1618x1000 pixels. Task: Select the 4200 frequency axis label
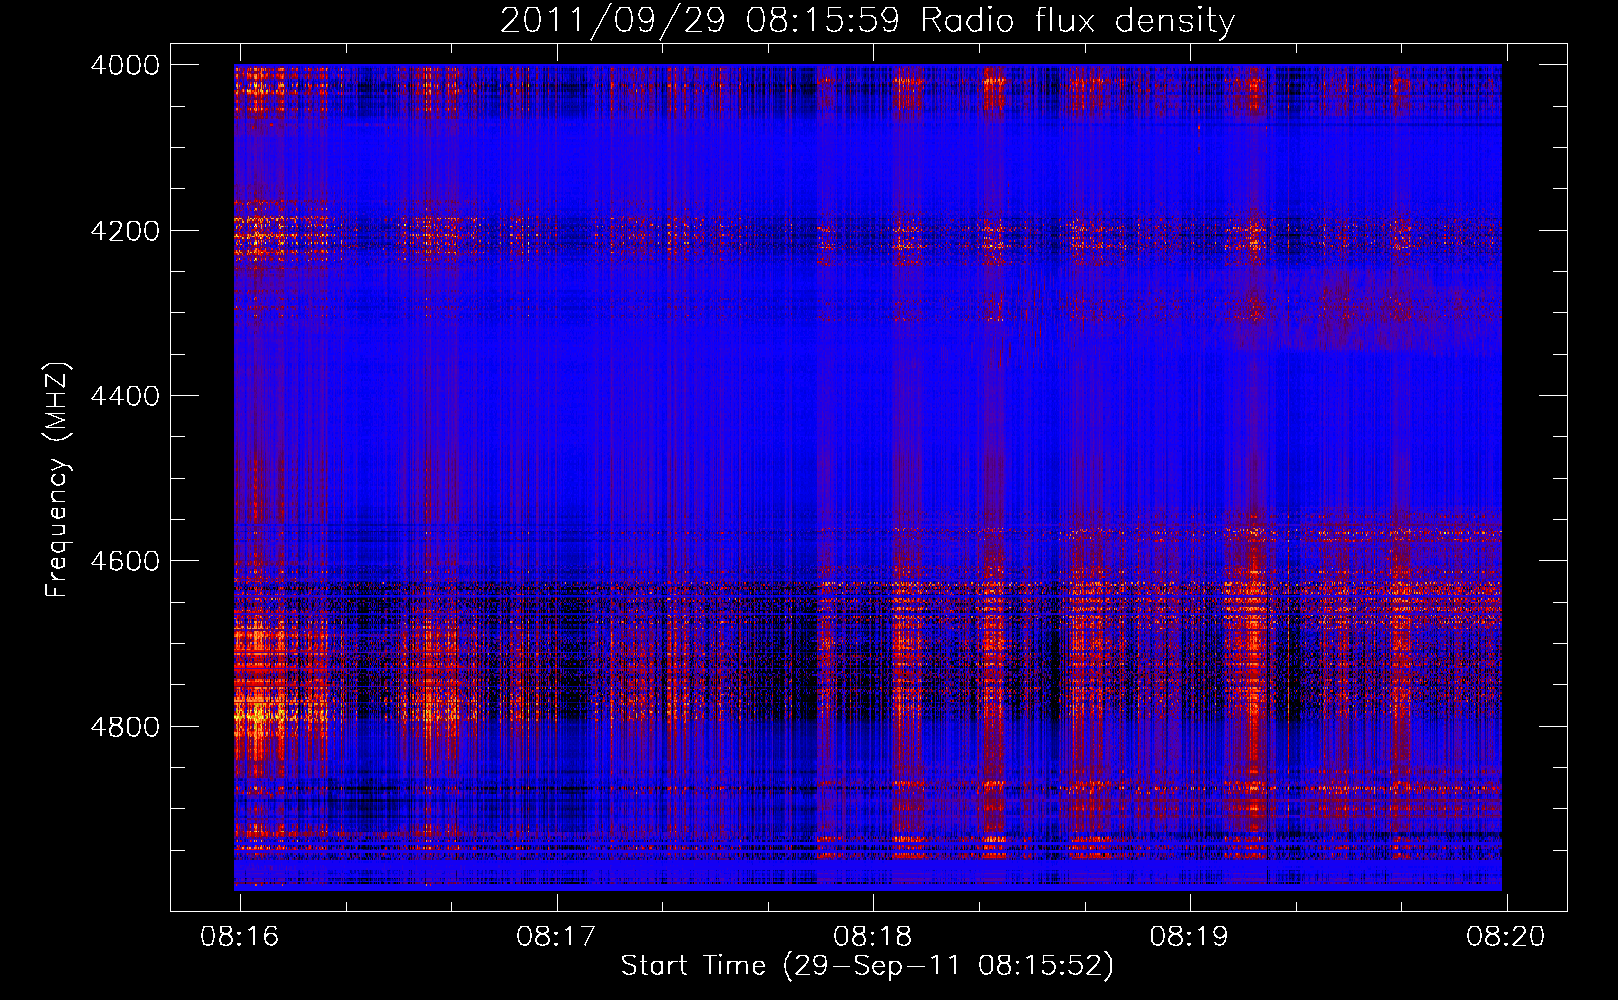[x=125, y=231]
